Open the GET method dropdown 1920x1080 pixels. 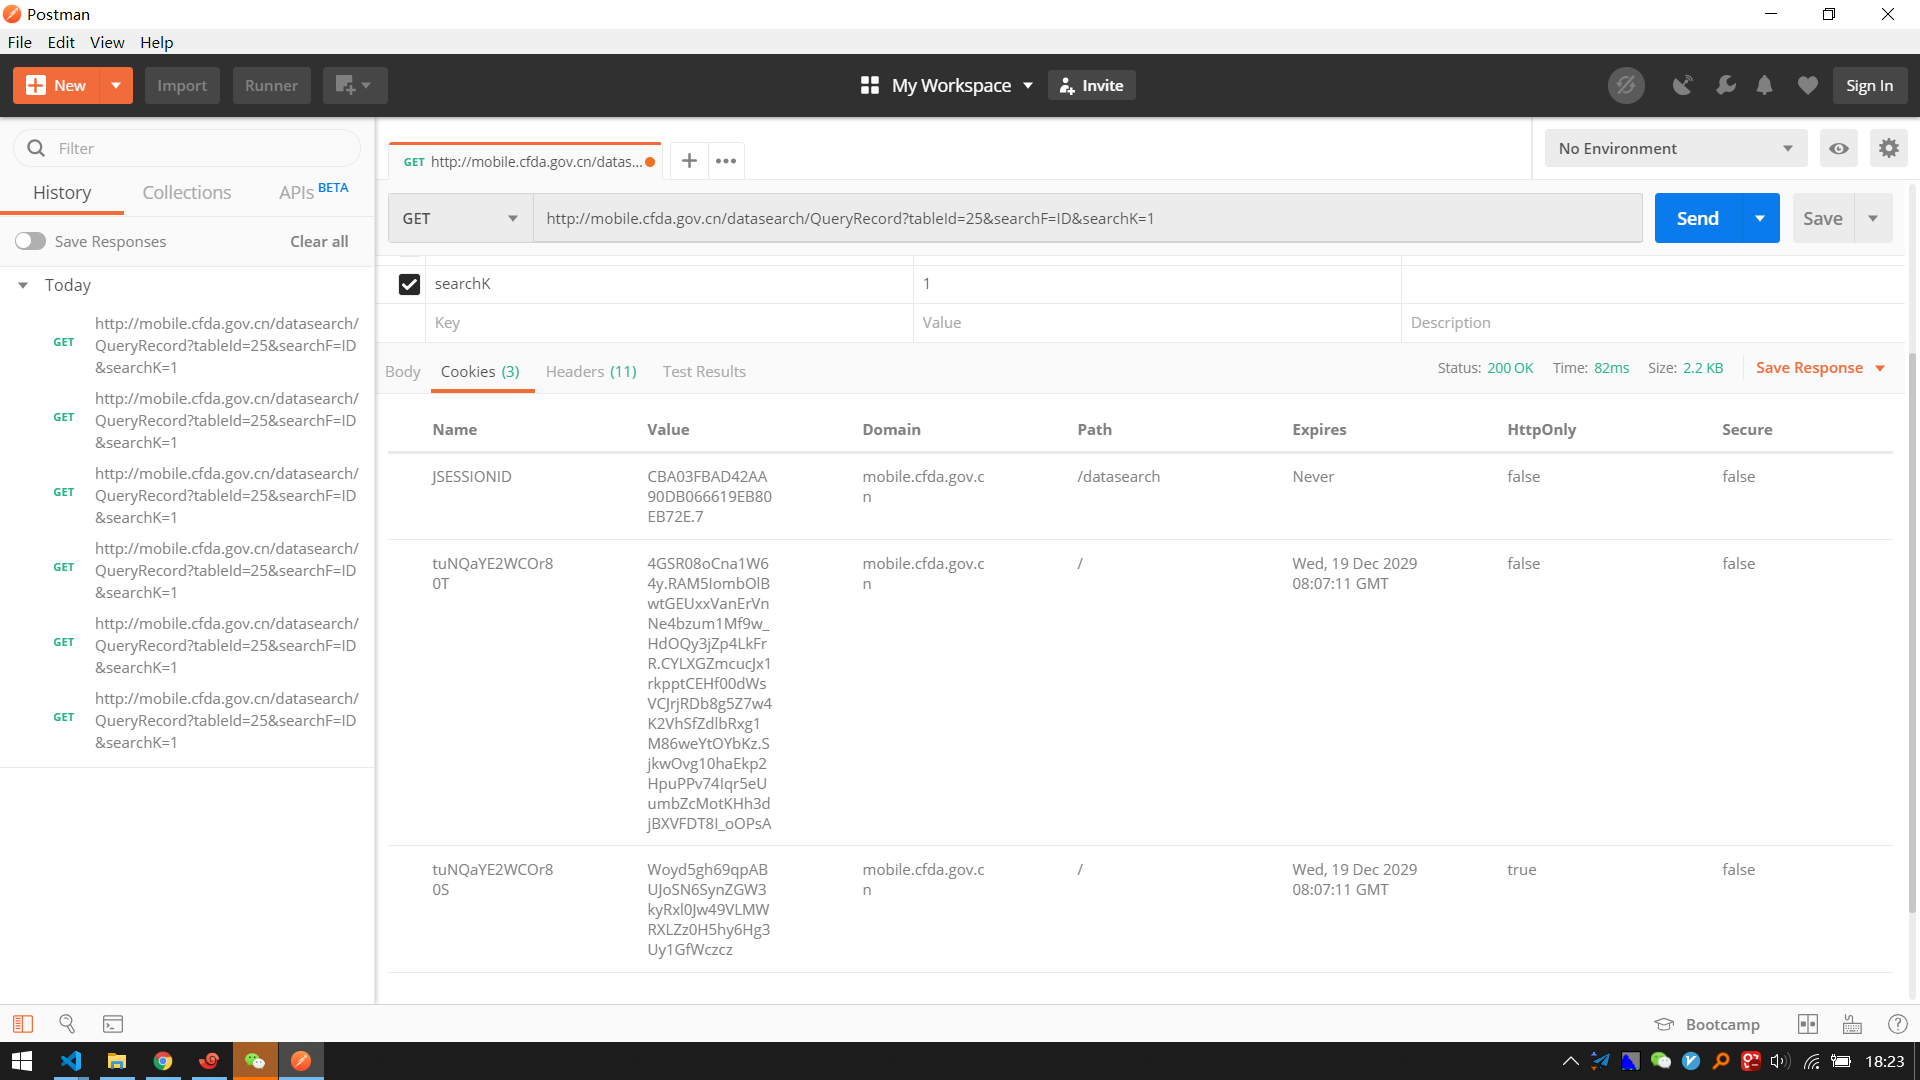pos(460,219)
